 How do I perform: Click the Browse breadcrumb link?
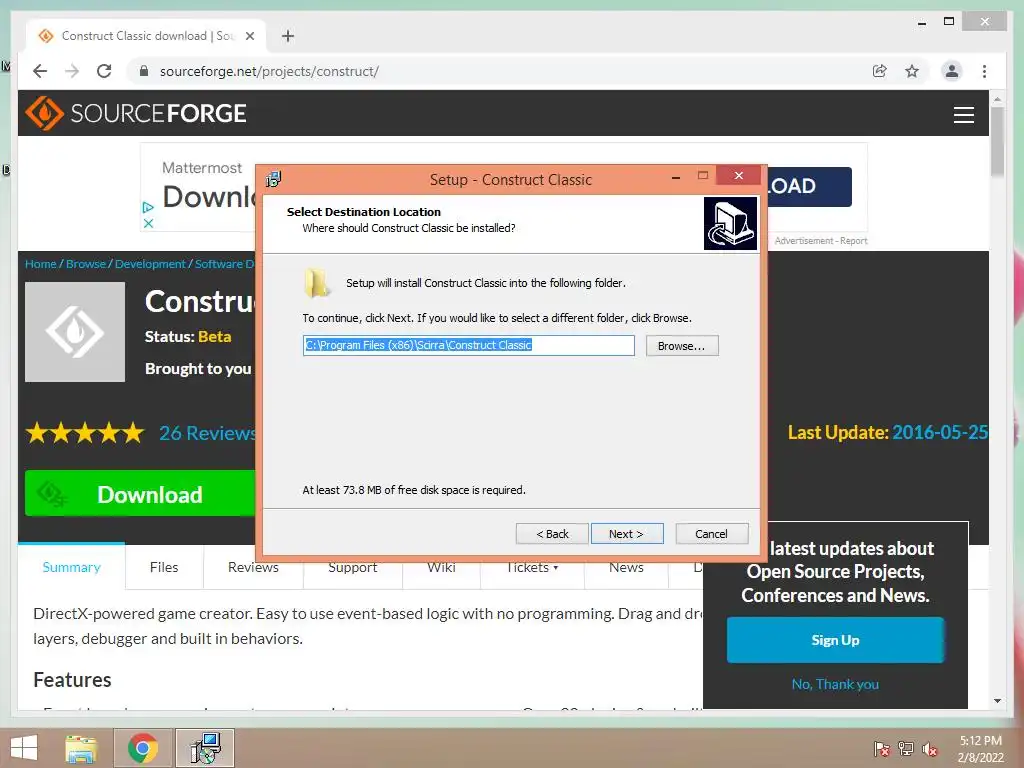pos(86,264)
